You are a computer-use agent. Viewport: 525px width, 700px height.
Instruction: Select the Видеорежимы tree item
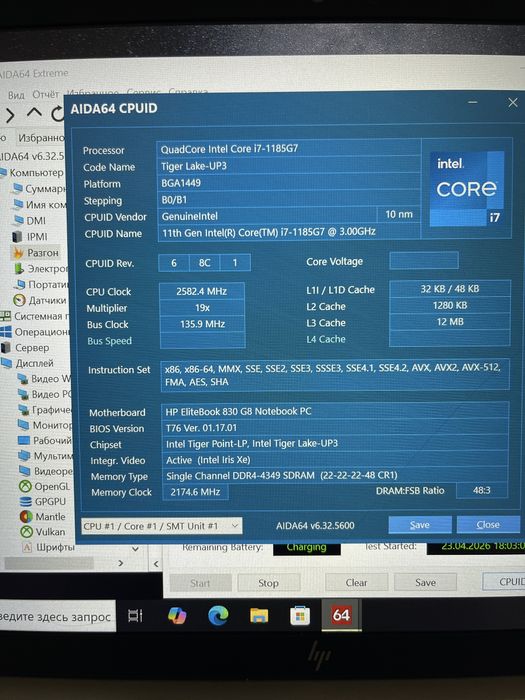pos(54,471)
